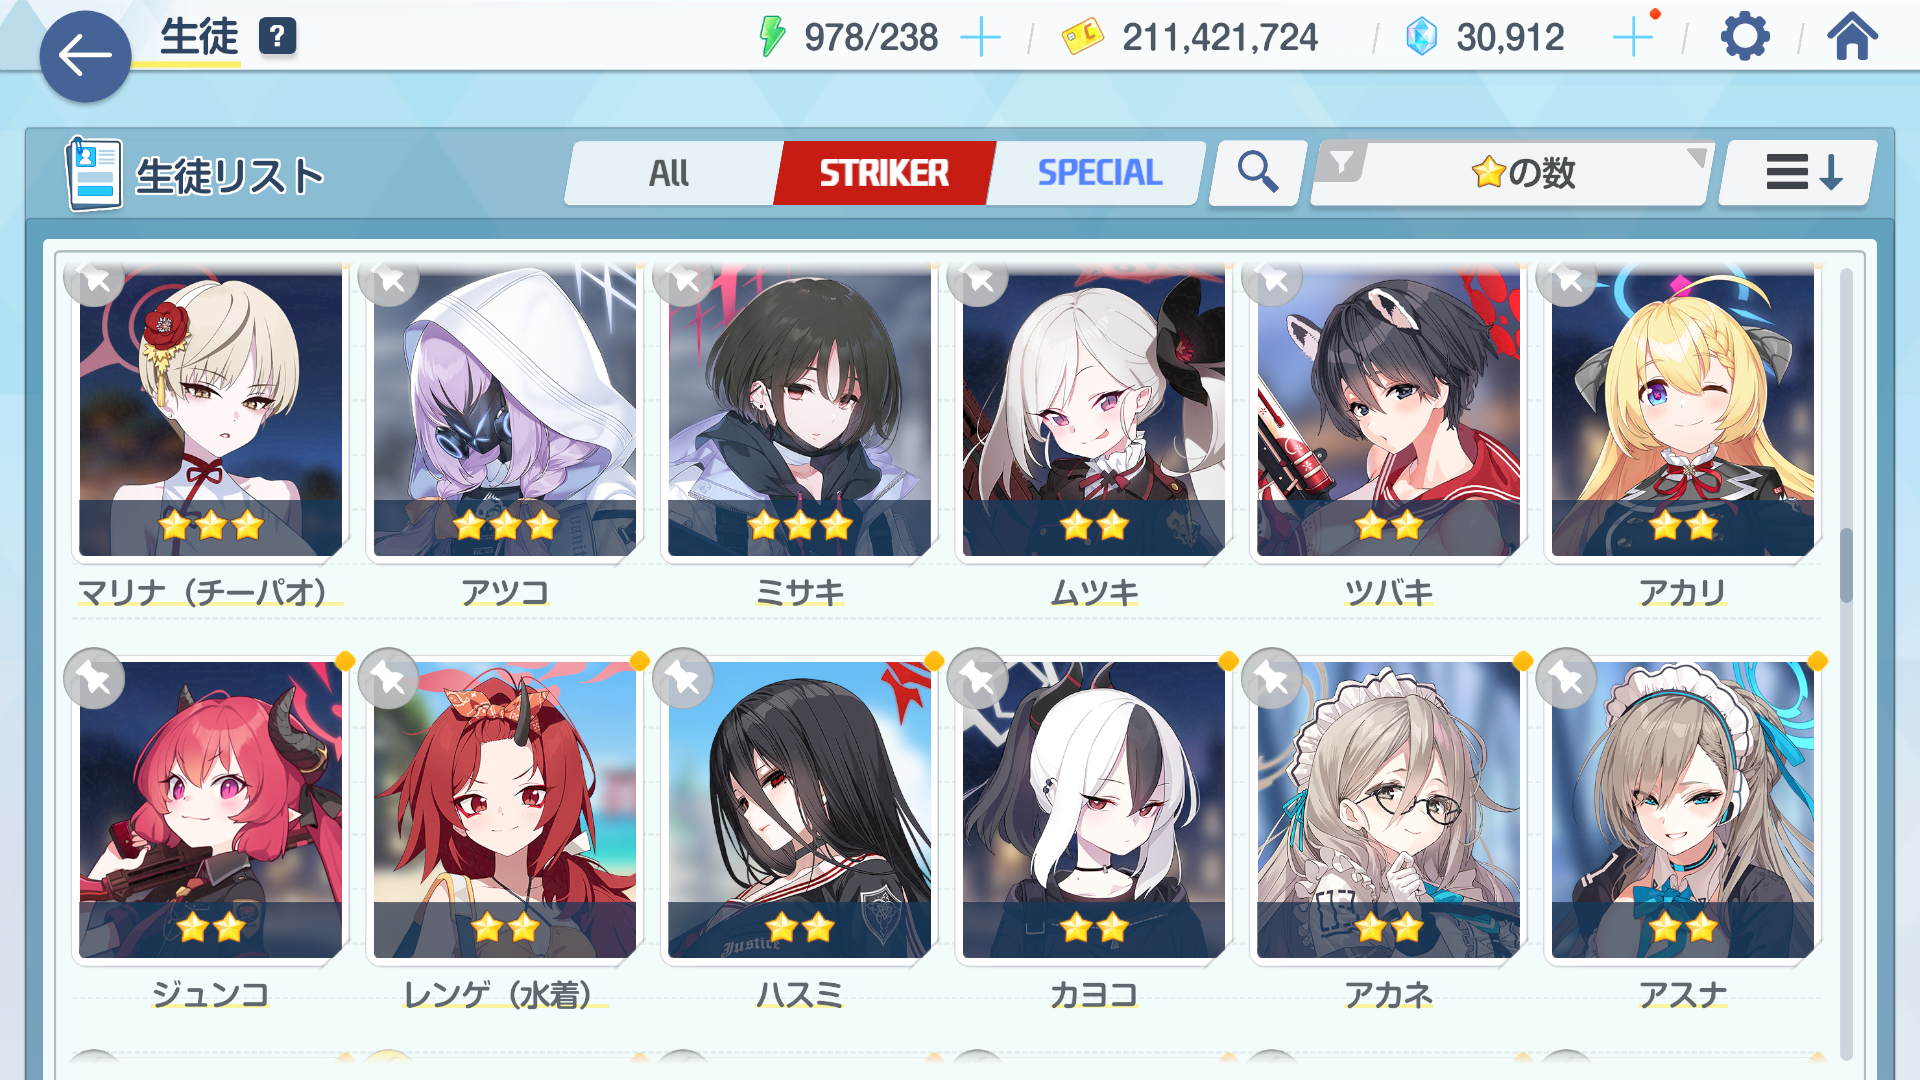Open student カヨコ's portrait

tap(1093, 810)
